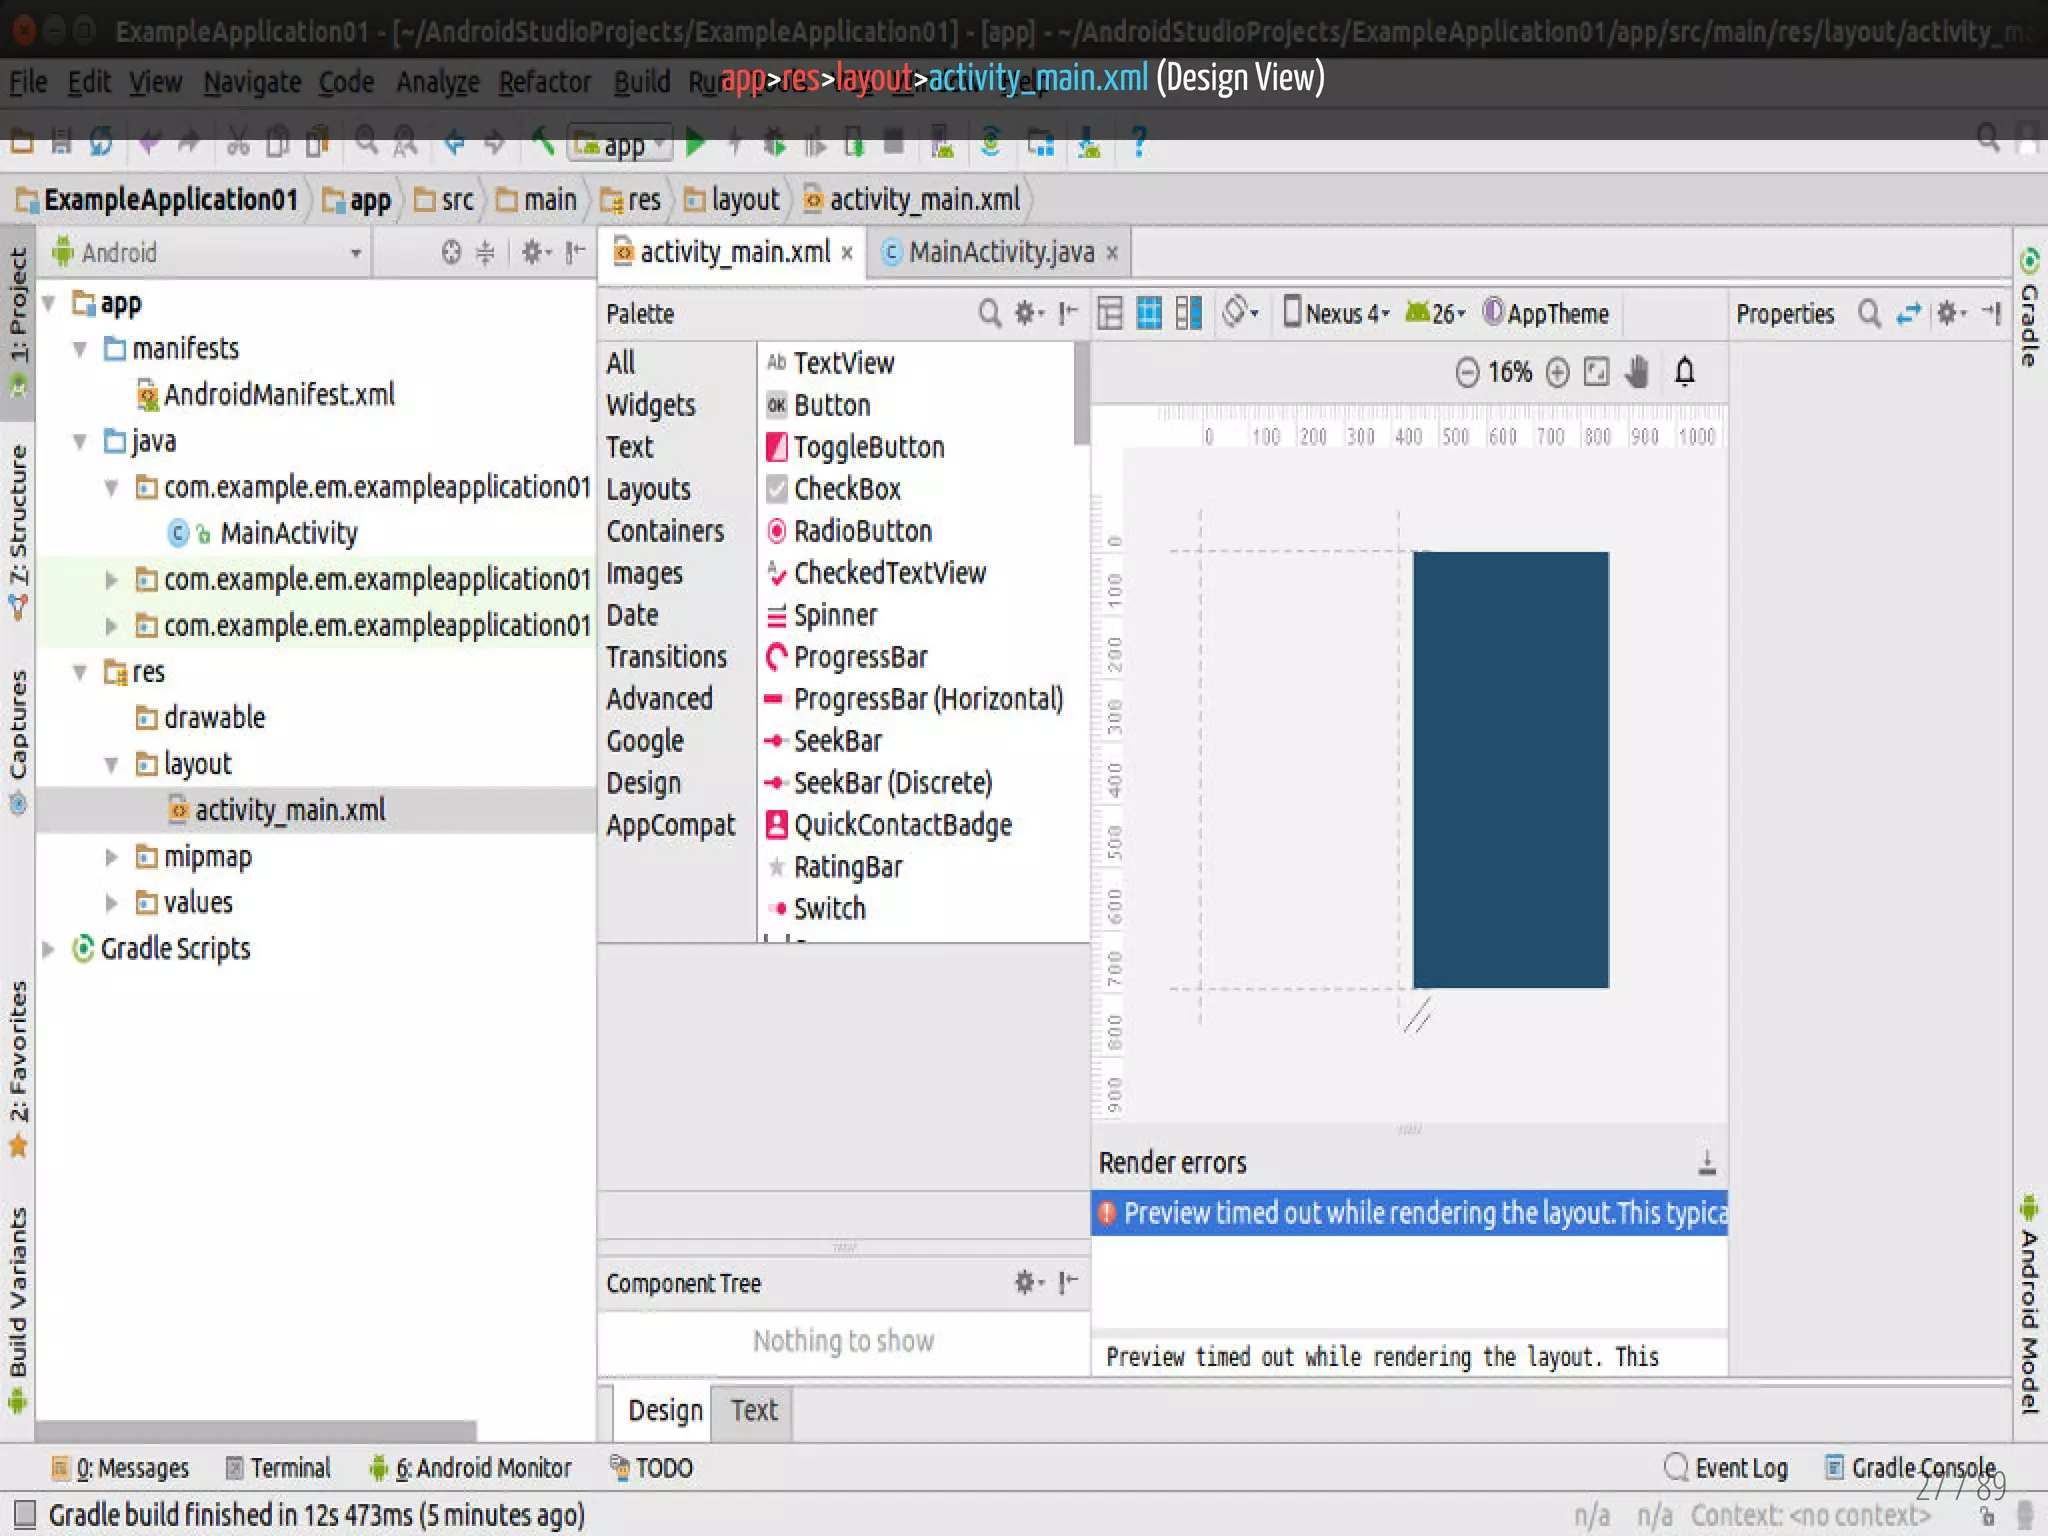The image size is (2048, 1536).
Task: Collapse all in Project panel
Action: pyautogui.click(x=485, y=253)
